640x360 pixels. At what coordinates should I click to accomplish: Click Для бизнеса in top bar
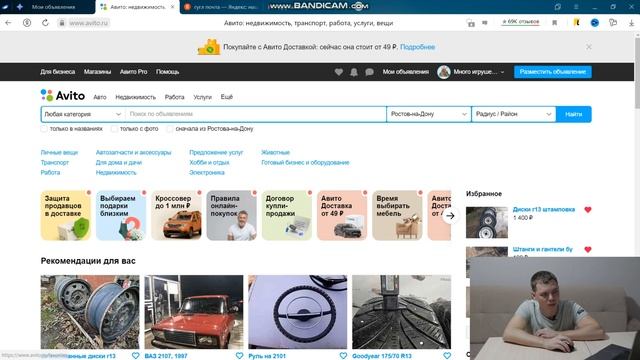point(58,72)
